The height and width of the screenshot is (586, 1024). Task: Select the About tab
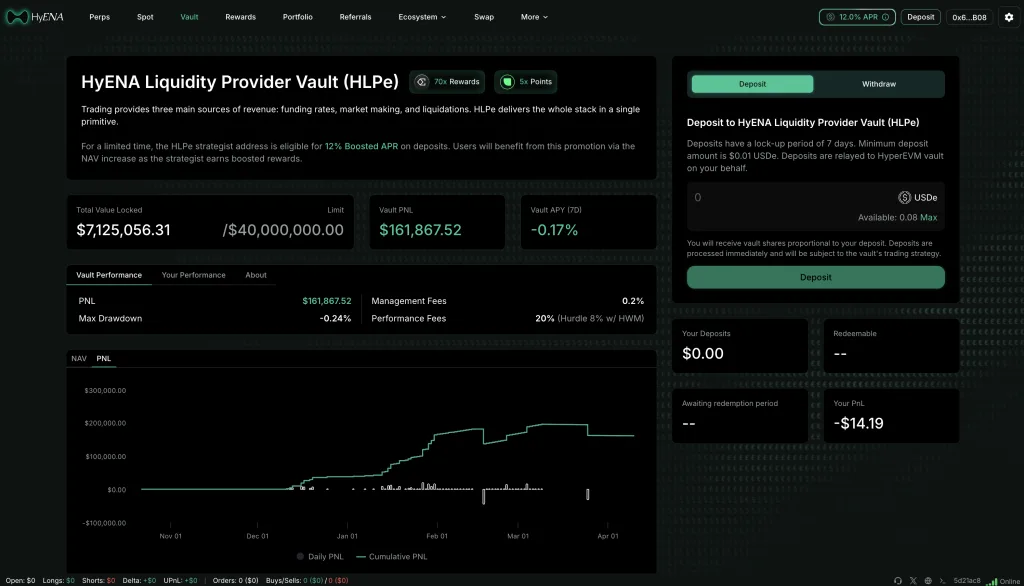tap(256, 275)
